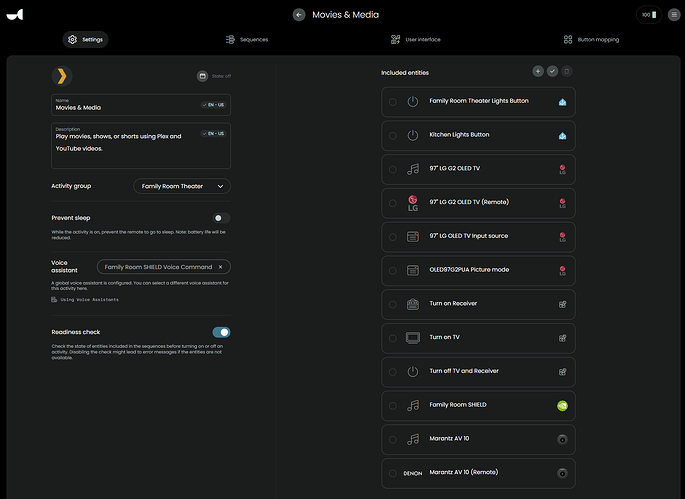
Task: Click TV screen icon on Turn on TV row
Action: tap(413, 338)
